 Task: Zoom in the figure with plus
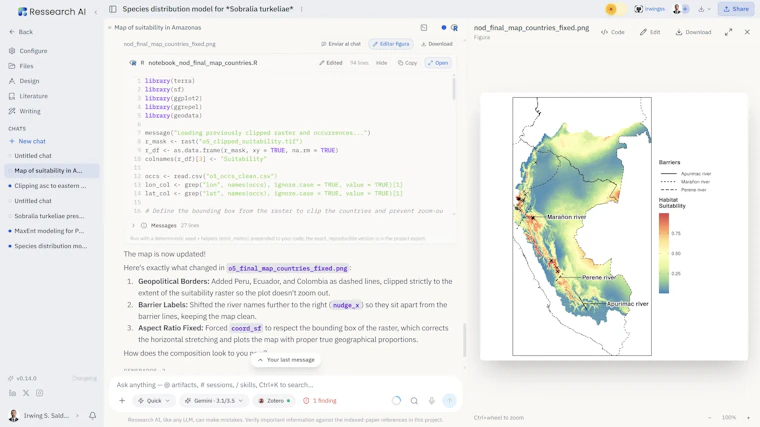click(748, 417)
